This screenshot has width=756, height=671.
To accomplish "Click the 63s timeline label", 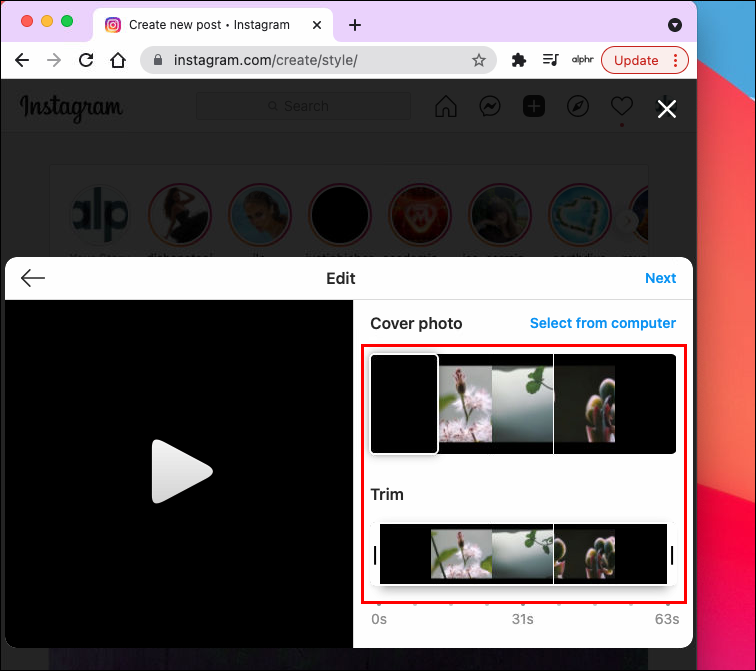I will (x=667, y=619).
